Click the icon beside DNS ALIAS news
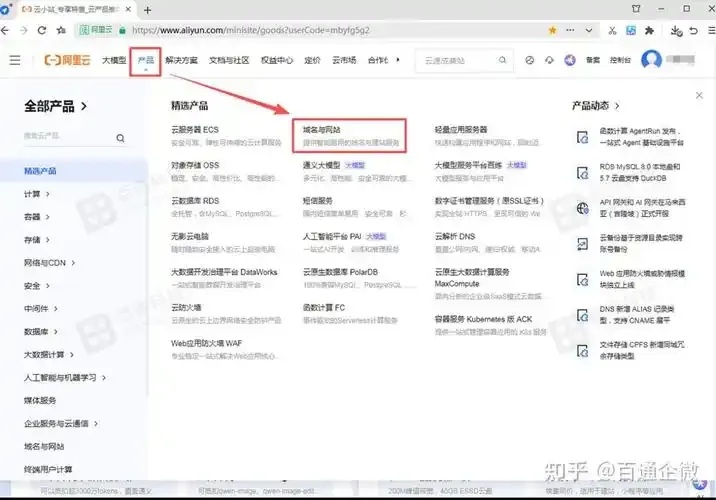This screenshot has width=716, height=500. (583, 315)
